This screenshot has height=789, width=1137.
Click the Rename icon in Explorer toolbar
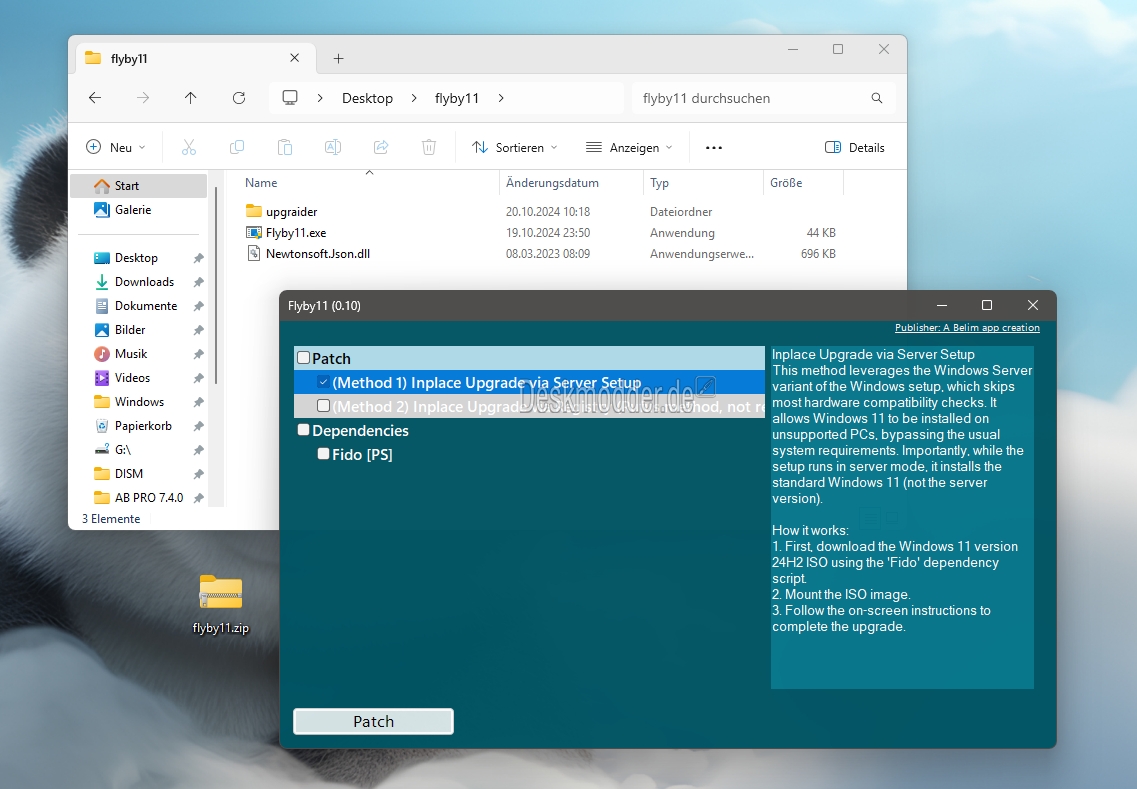(333, 147)
